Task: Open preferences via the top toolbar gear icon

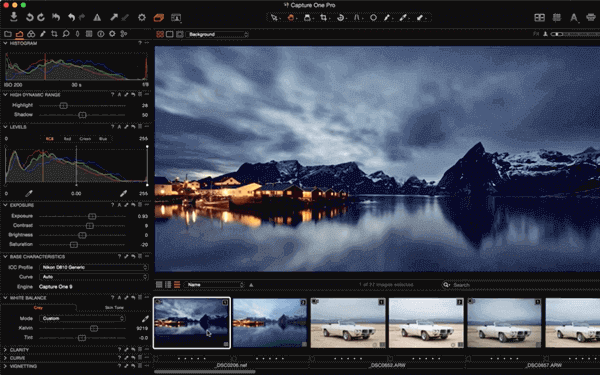Action: pos(142,17)
